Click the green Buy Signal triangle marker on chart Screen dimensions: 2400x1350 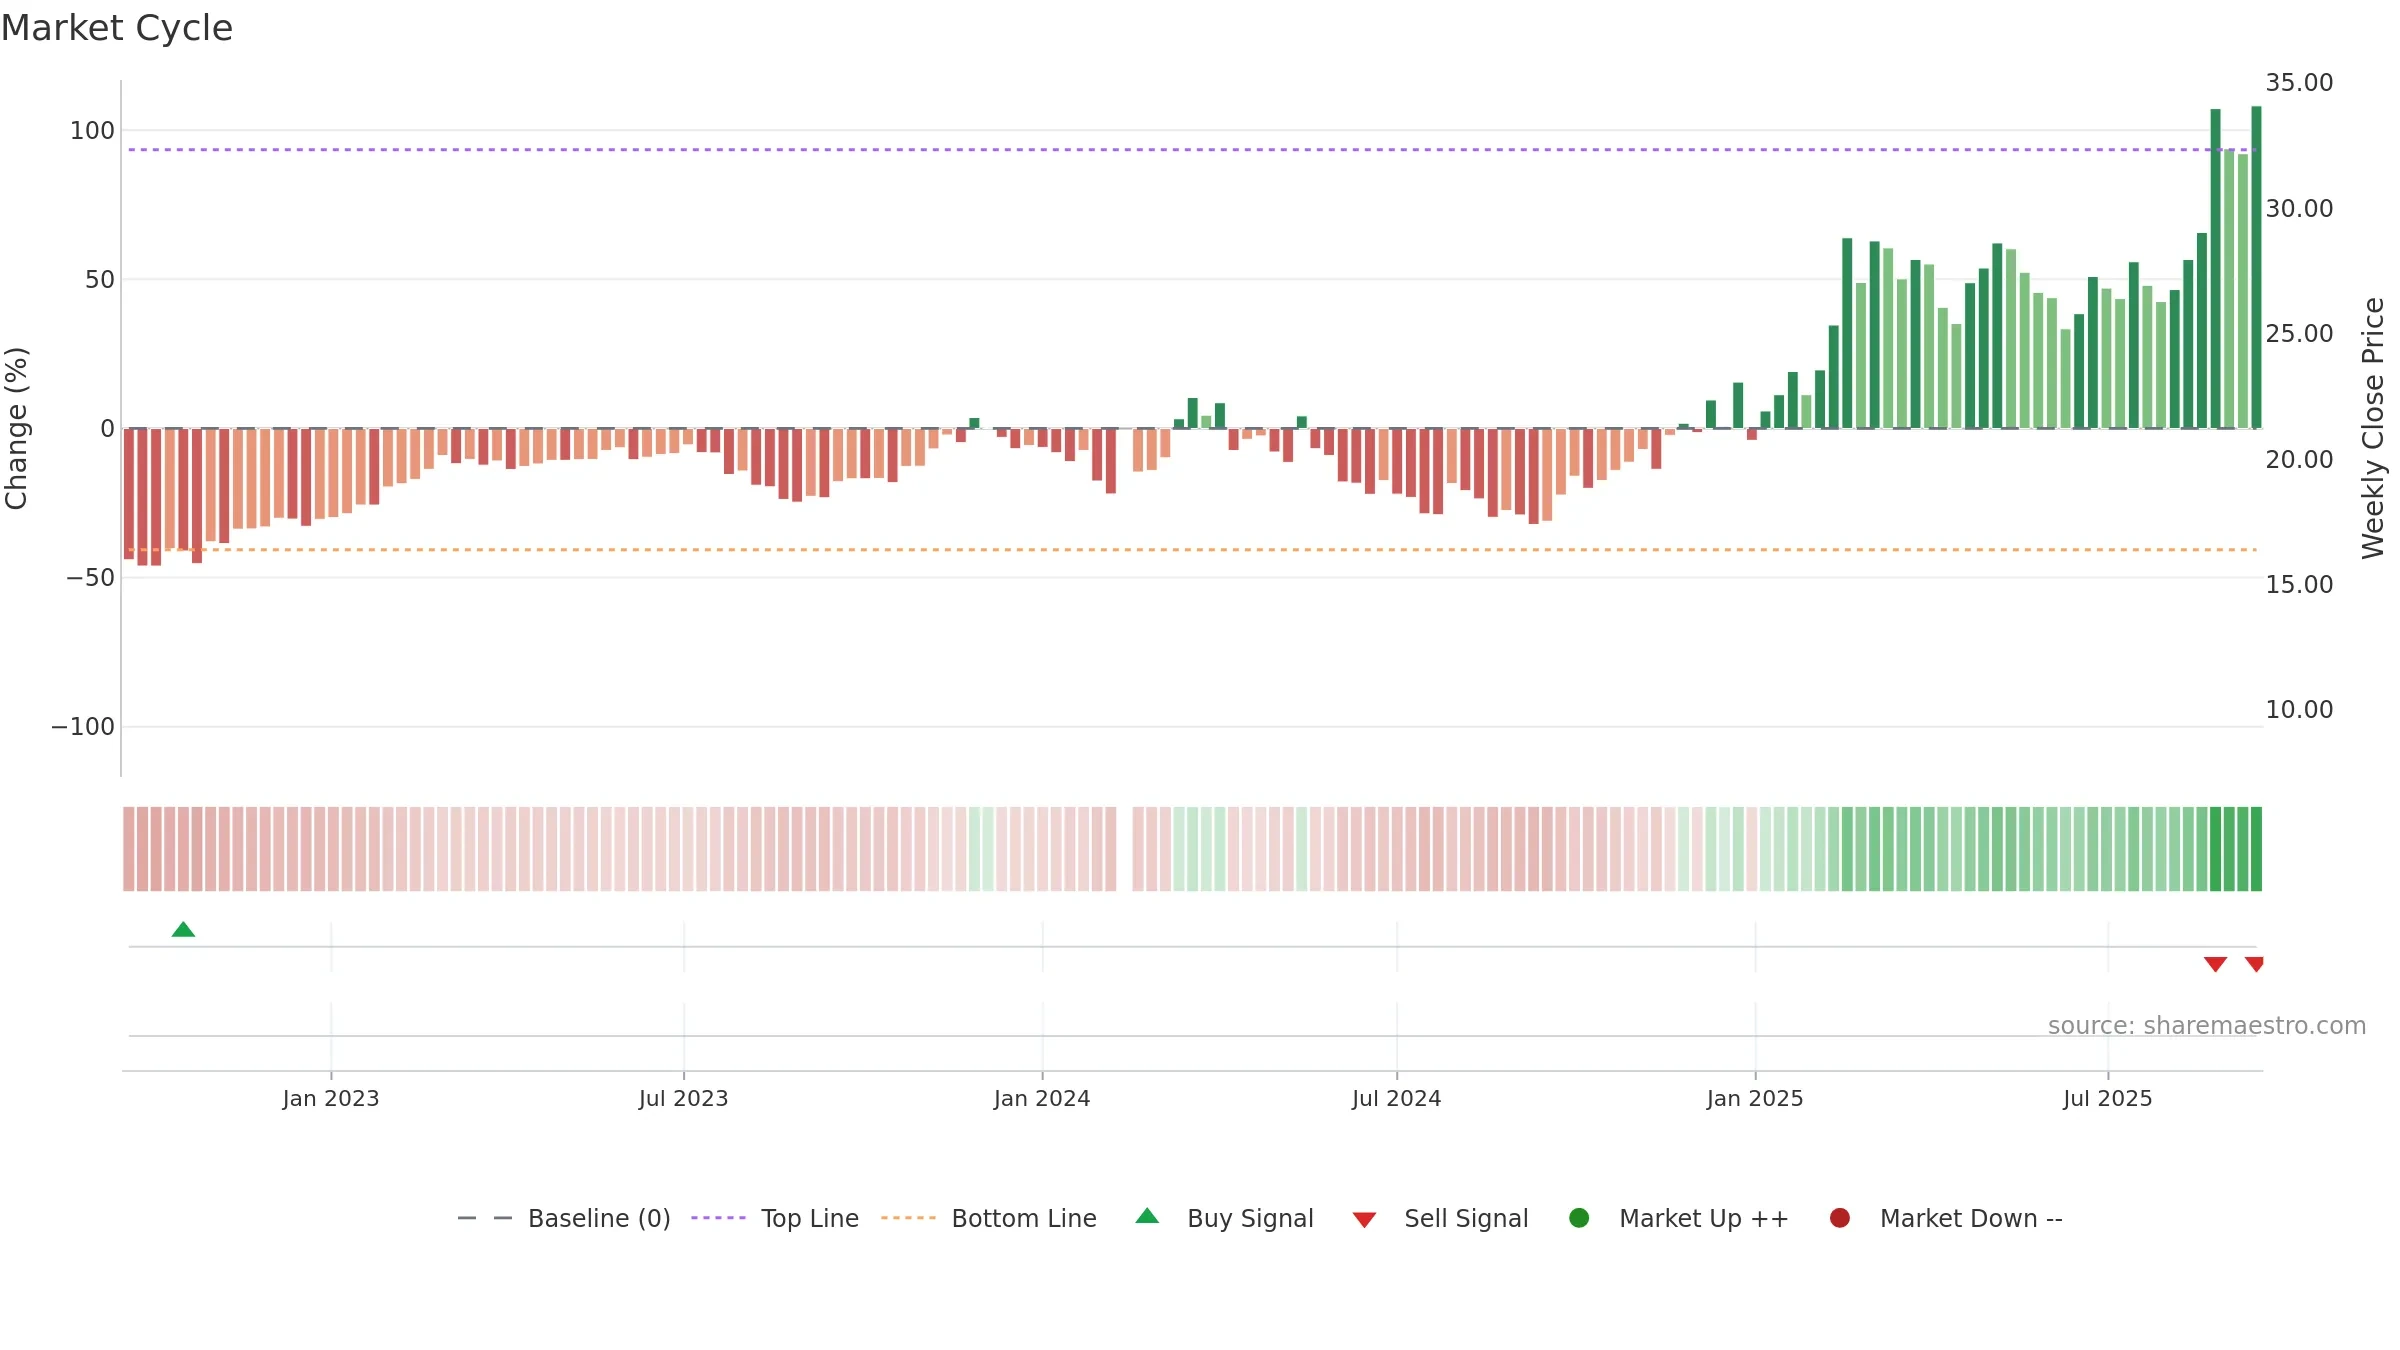click(183, 930)
